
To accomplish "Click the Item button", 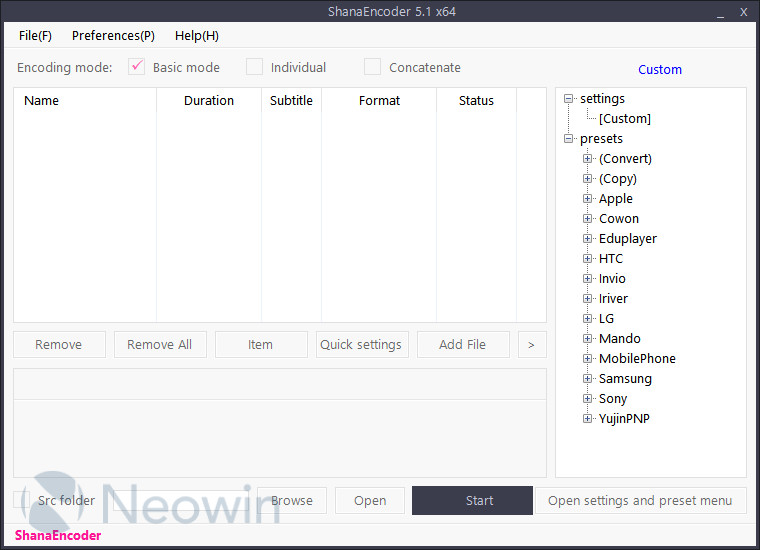I will coord(261,345).
